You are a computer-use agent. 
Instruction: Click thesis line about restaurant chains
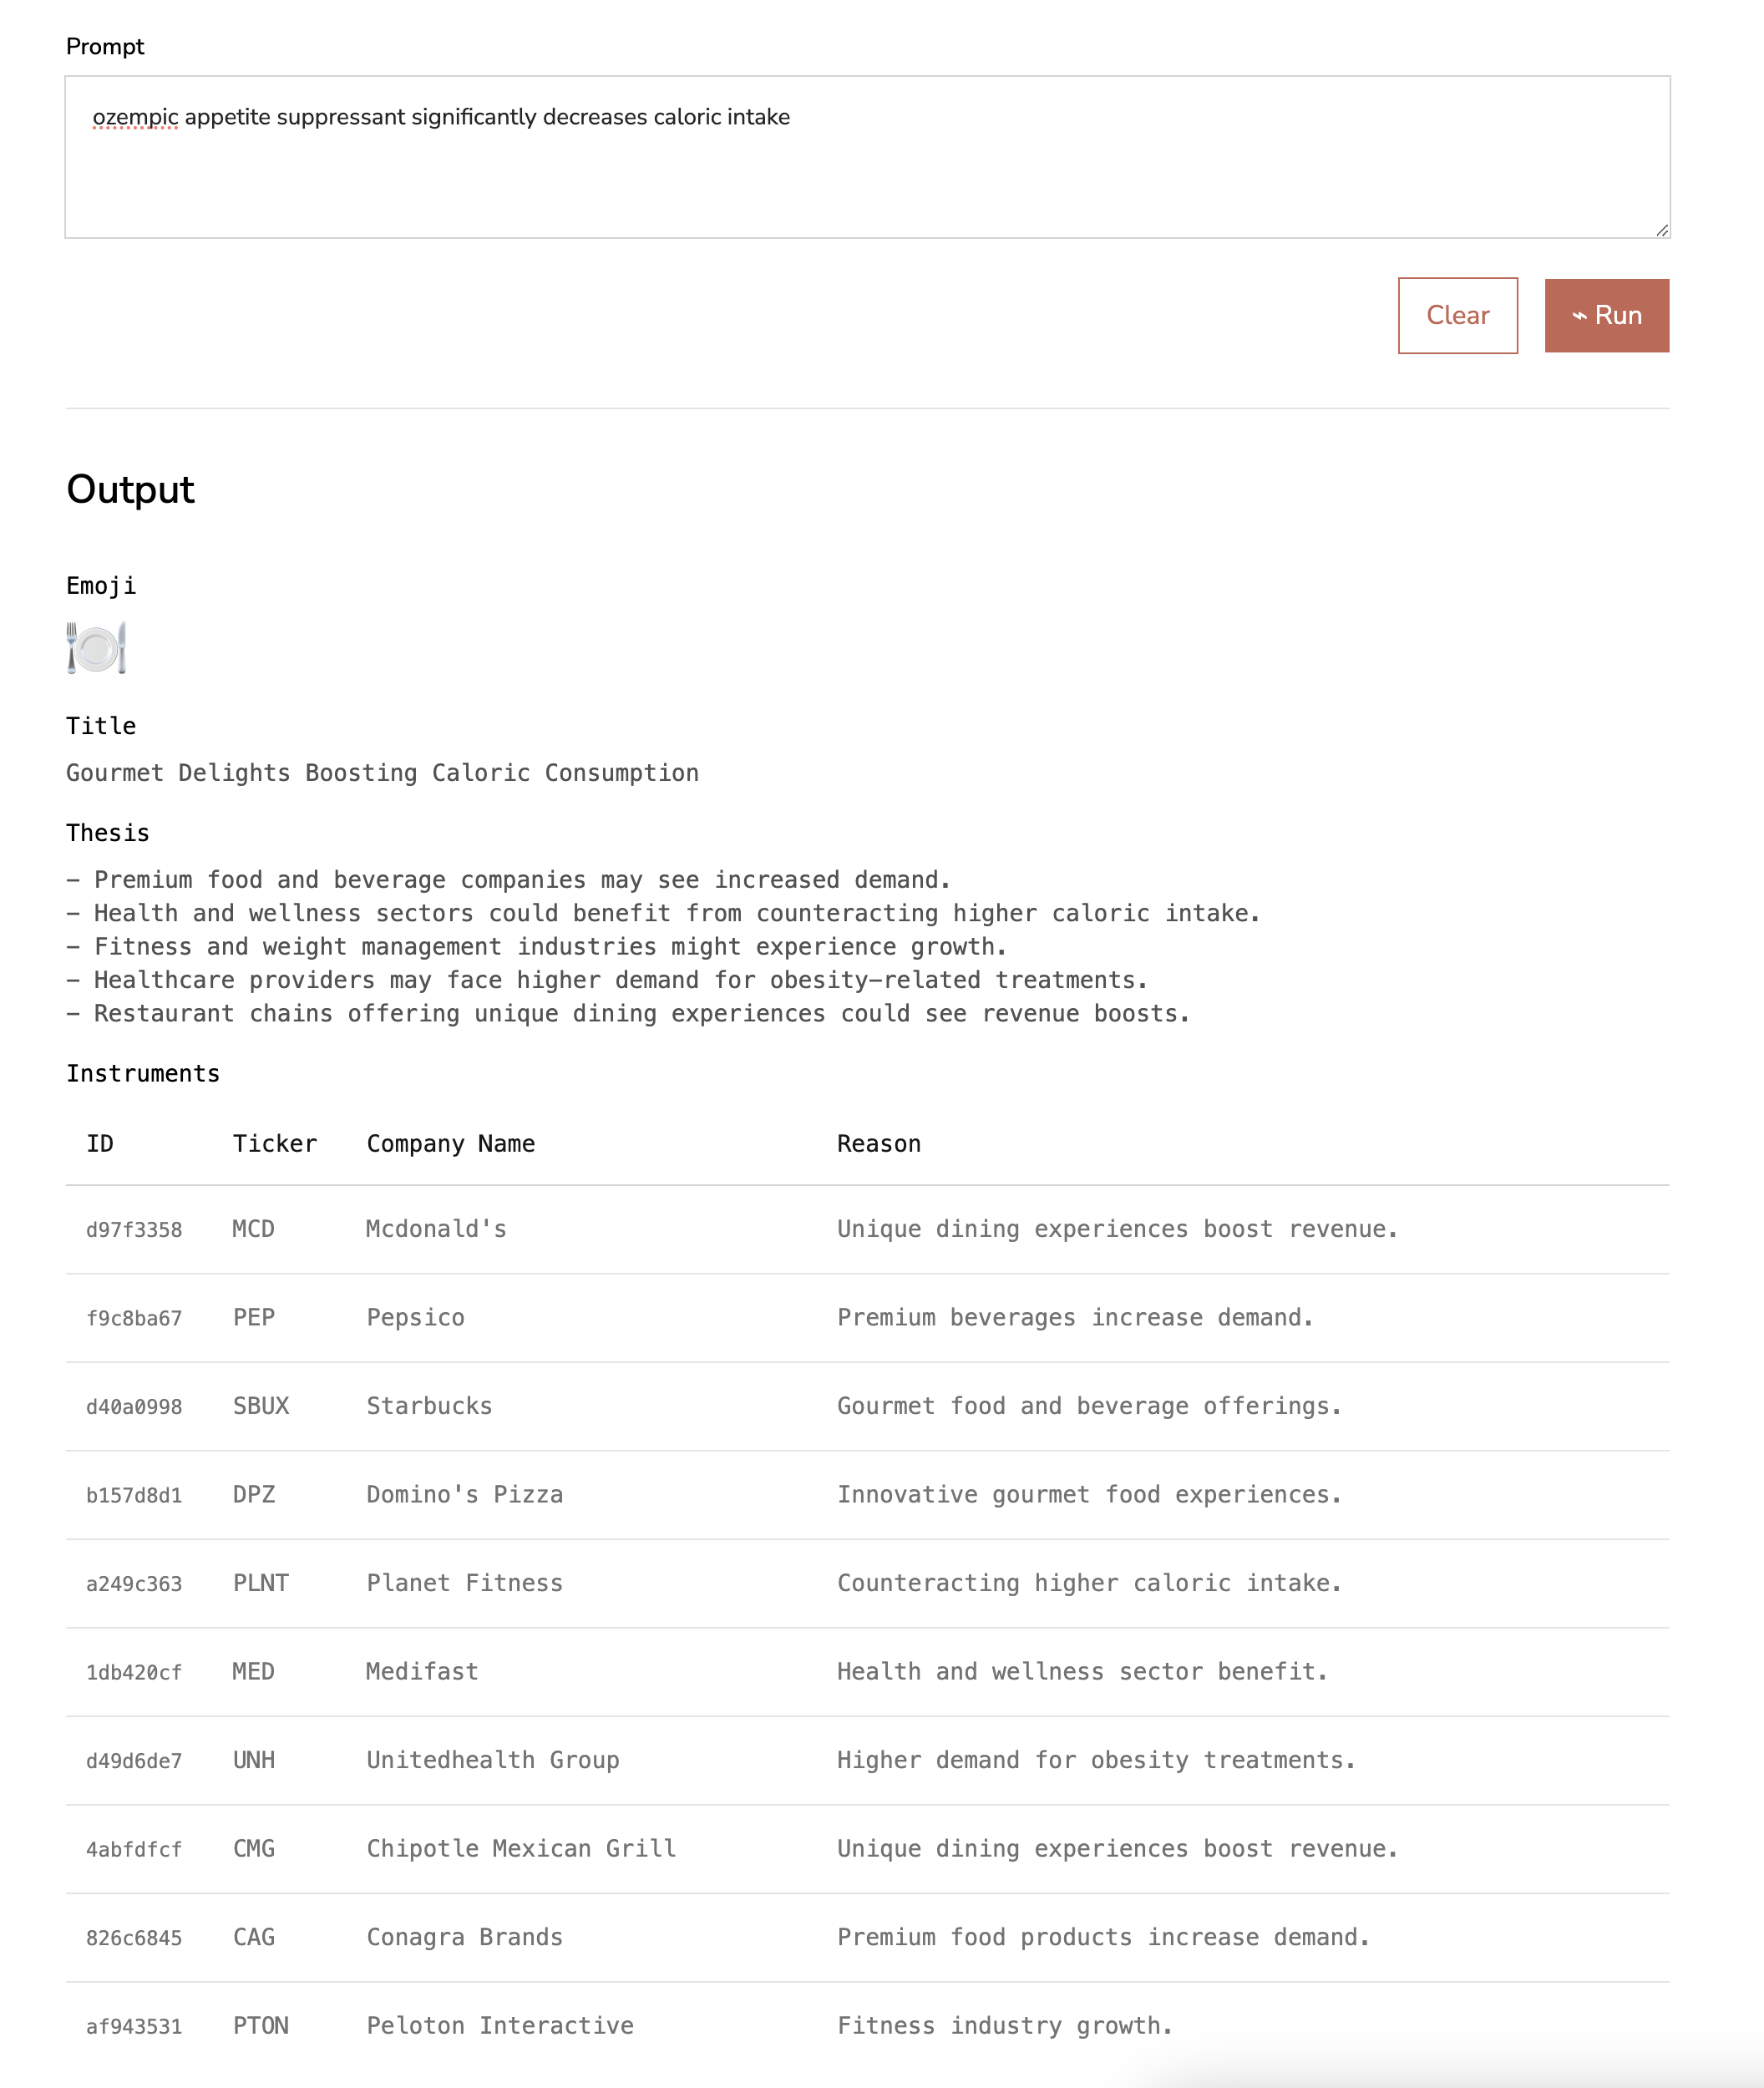628,1014
